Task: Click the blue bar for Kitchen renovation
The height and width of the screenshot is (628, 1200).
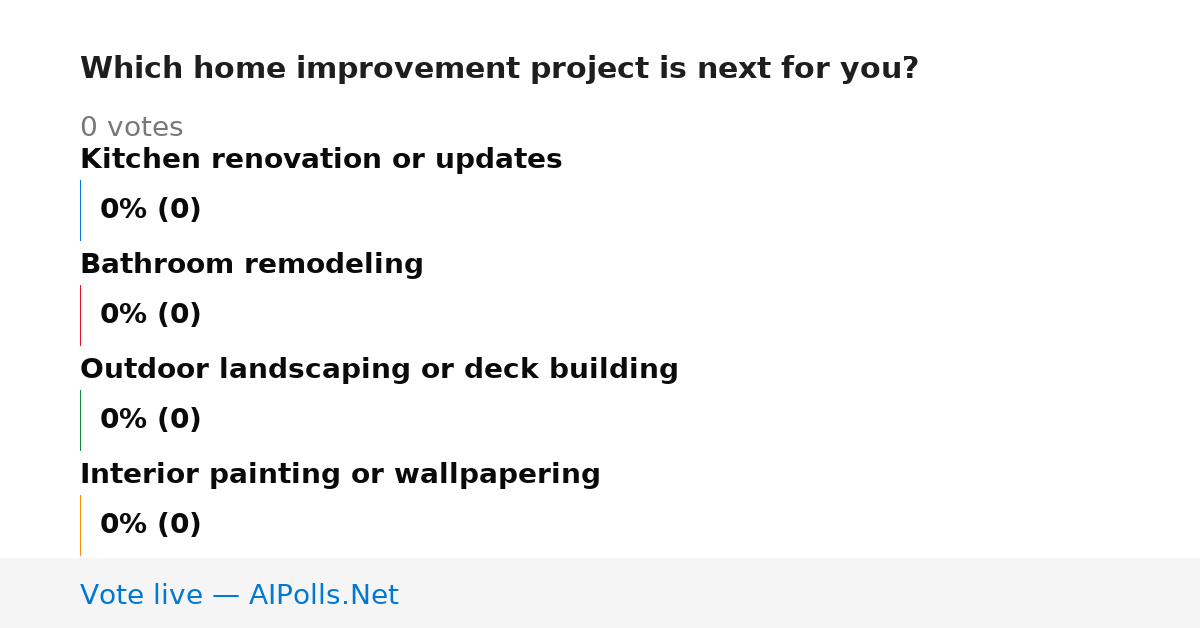Action: tap(80, 210)
